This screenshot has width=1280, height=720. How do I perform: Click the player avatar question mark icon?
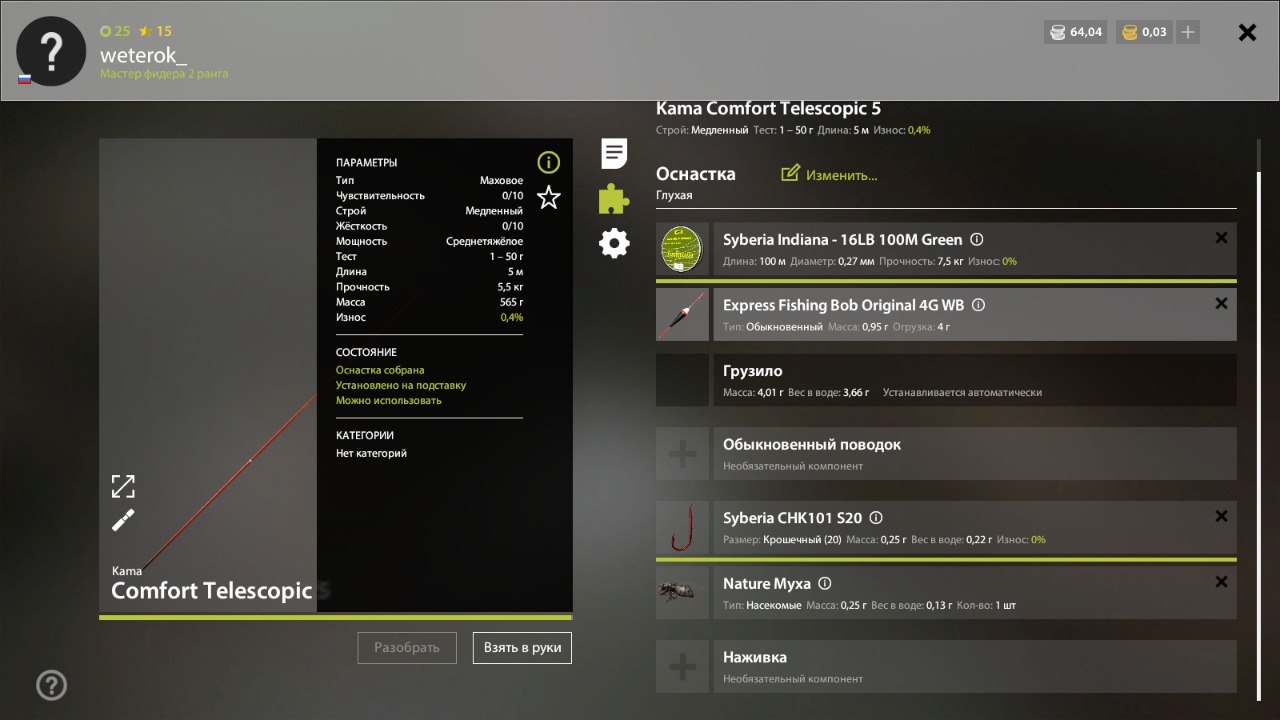click(x=51, y=50)
